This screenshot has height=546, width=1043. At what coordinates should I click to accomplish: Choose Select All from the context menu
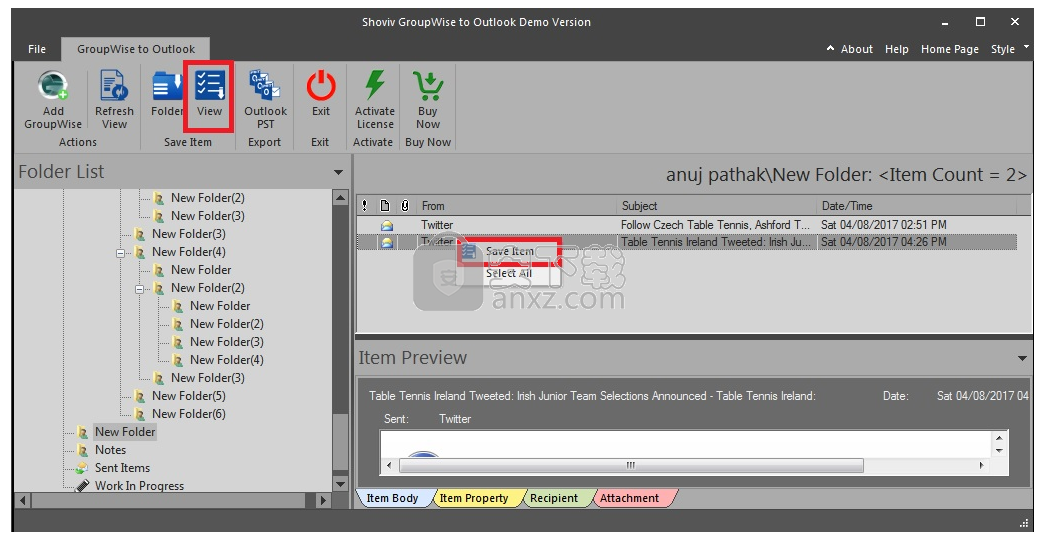coord(509,273)
